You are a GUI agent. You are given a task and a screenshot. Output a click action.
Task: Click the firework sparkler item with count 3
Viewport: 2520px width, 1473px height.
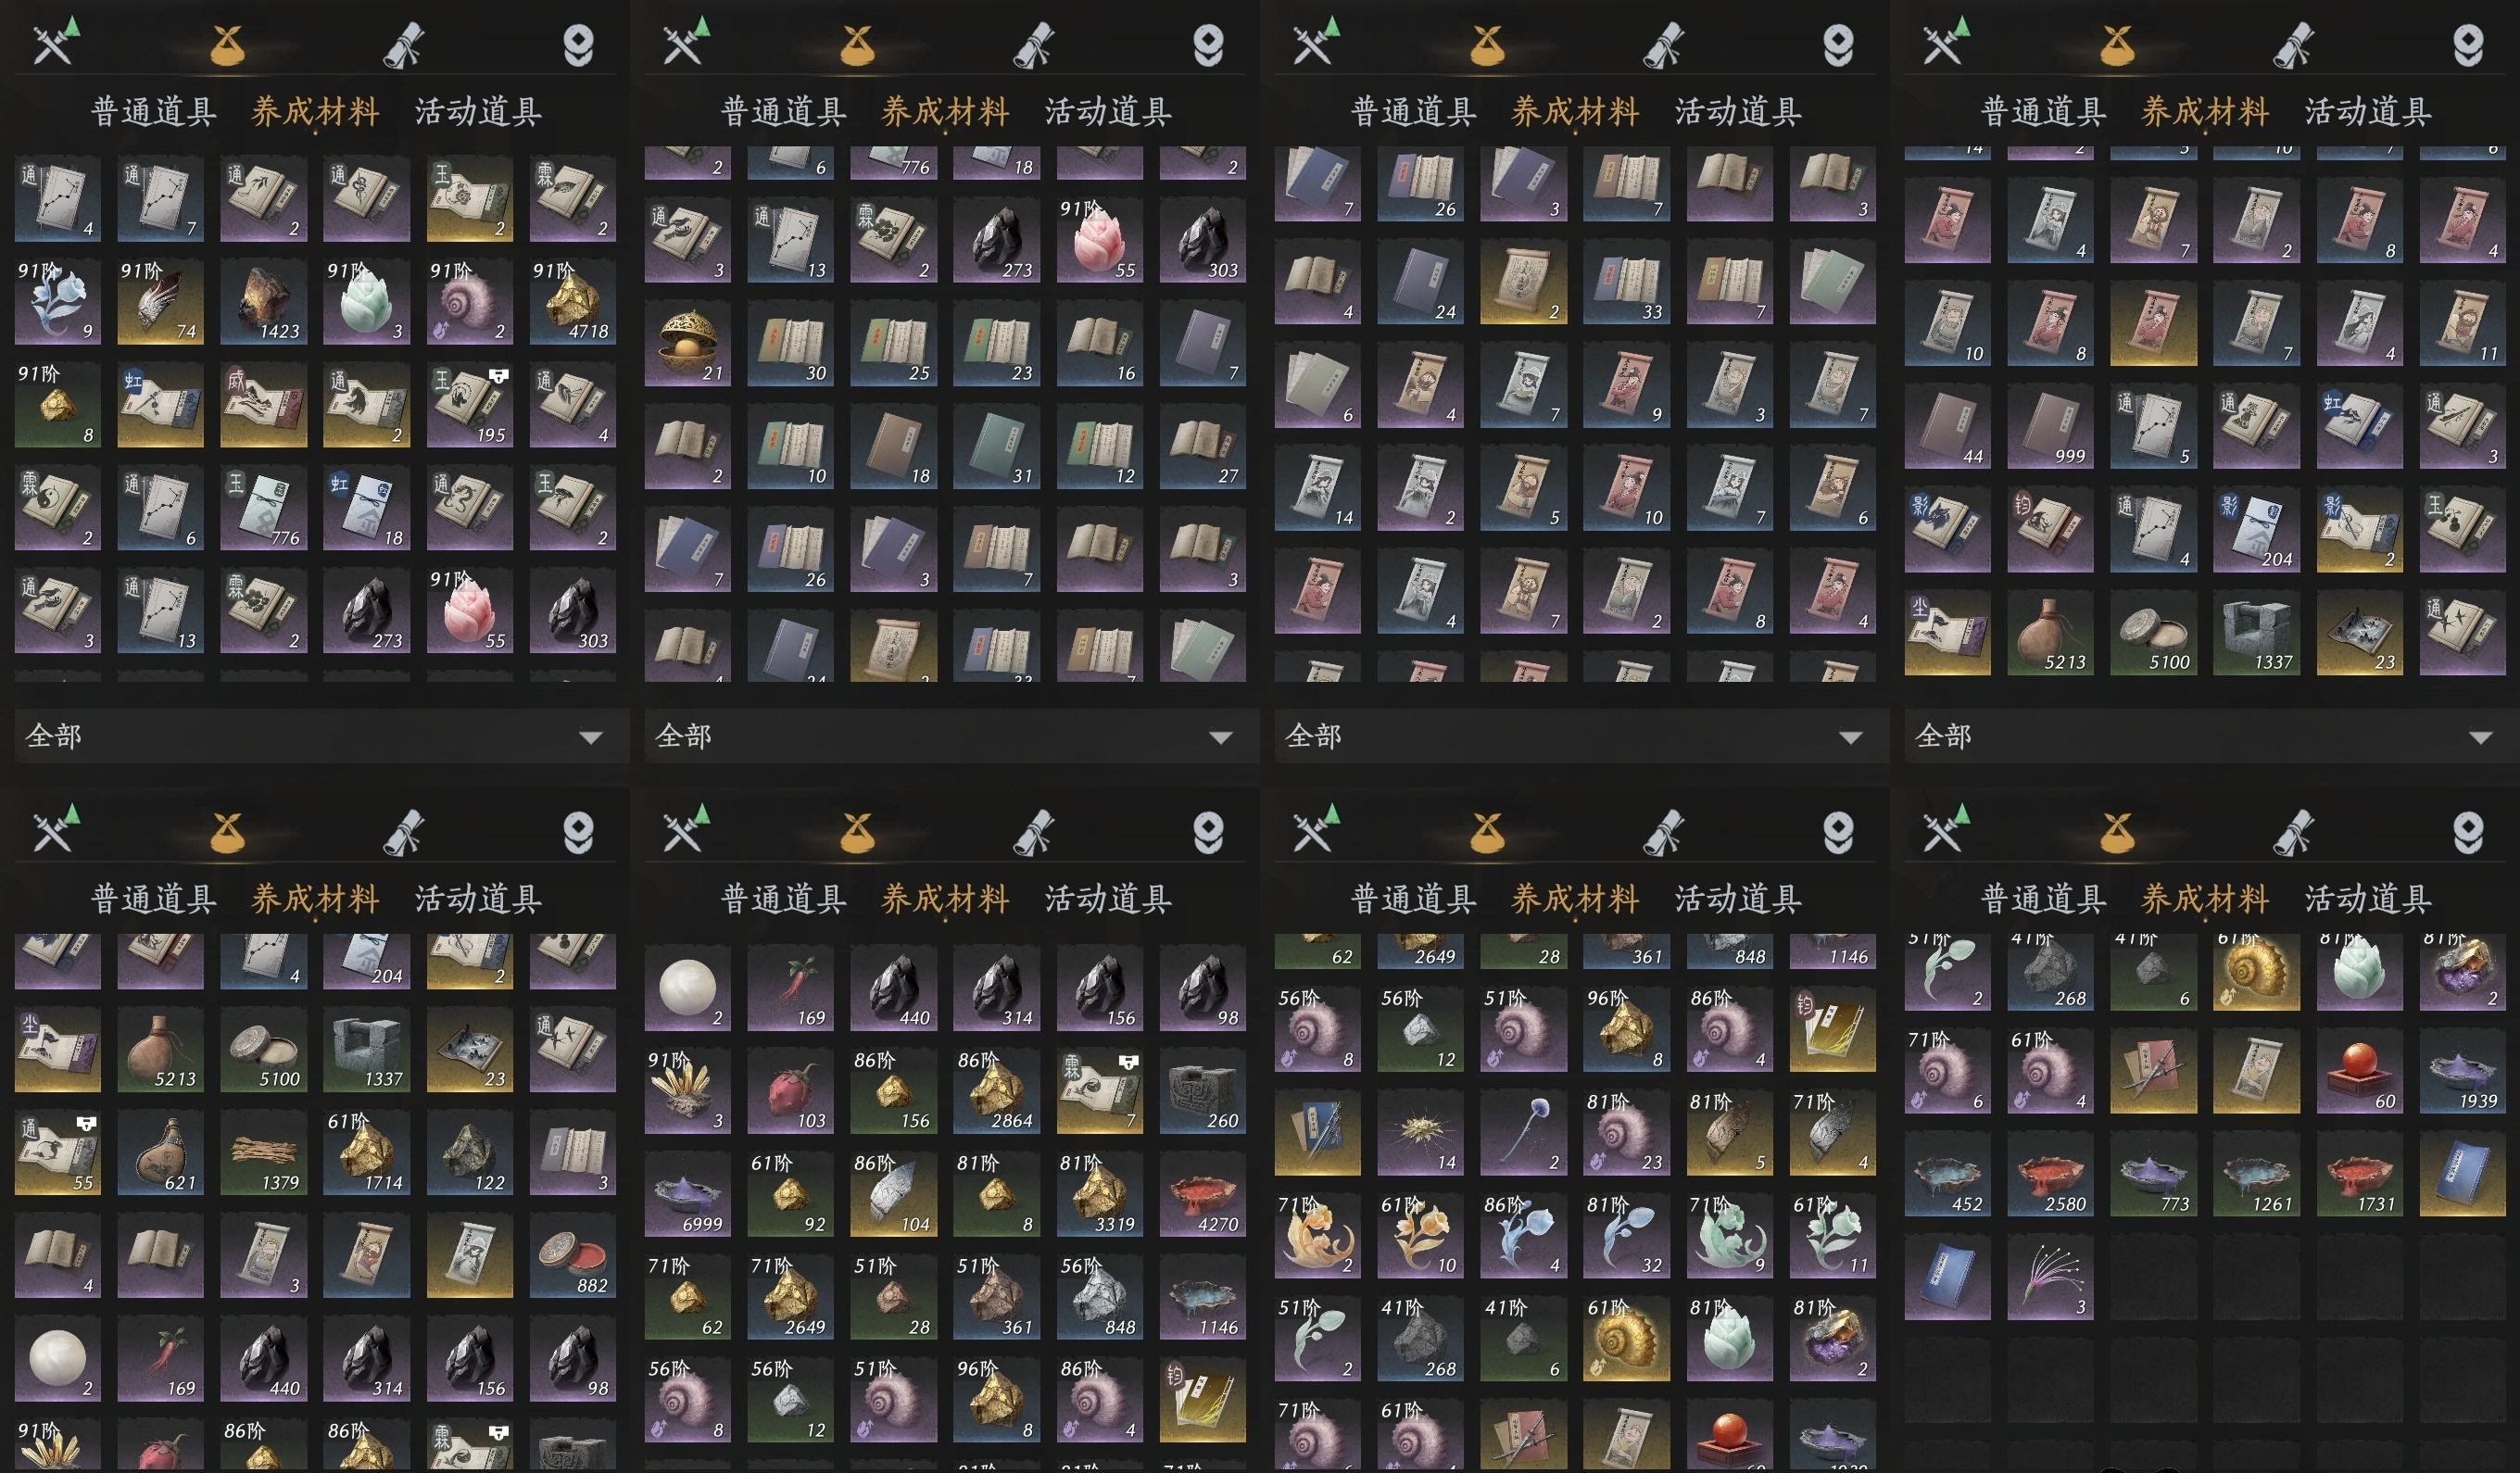pos(2050,1277)
